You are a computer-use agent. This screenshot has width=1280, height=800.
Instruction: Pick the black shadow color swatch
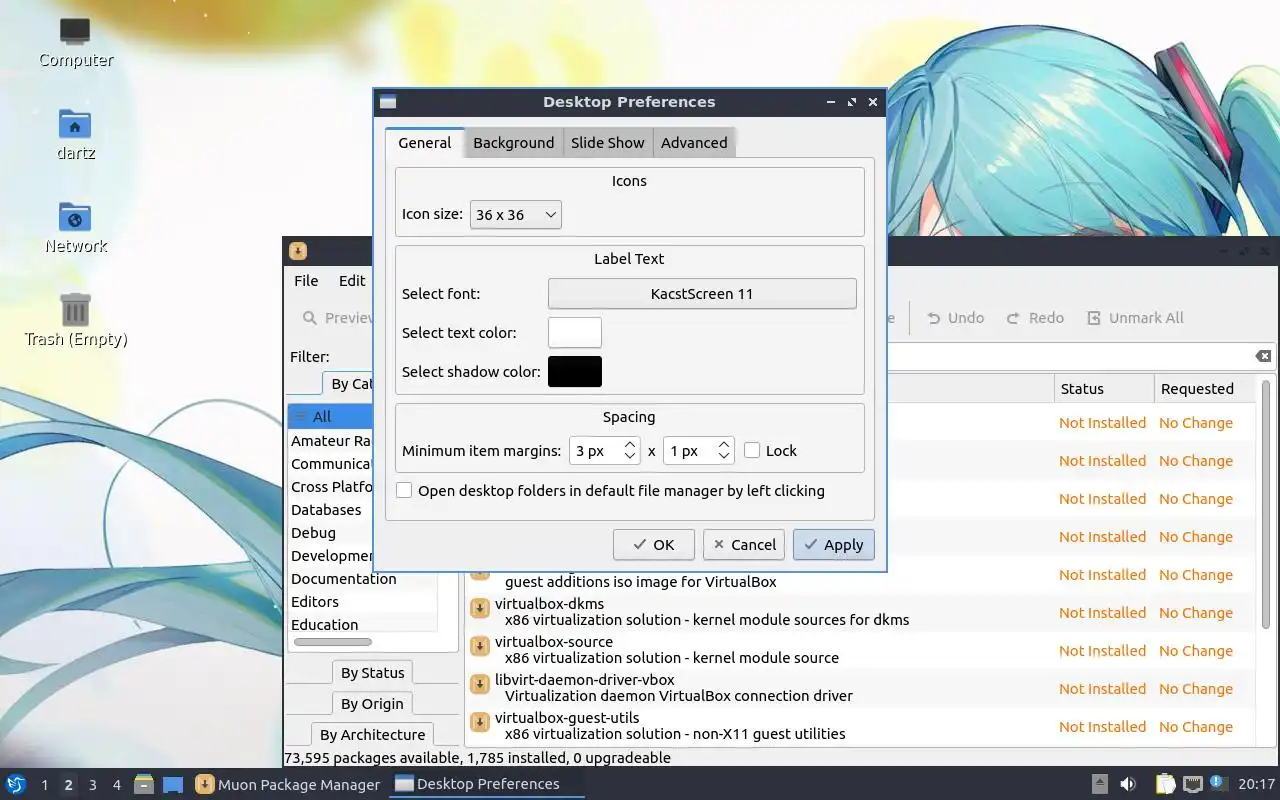coord(575,372)
